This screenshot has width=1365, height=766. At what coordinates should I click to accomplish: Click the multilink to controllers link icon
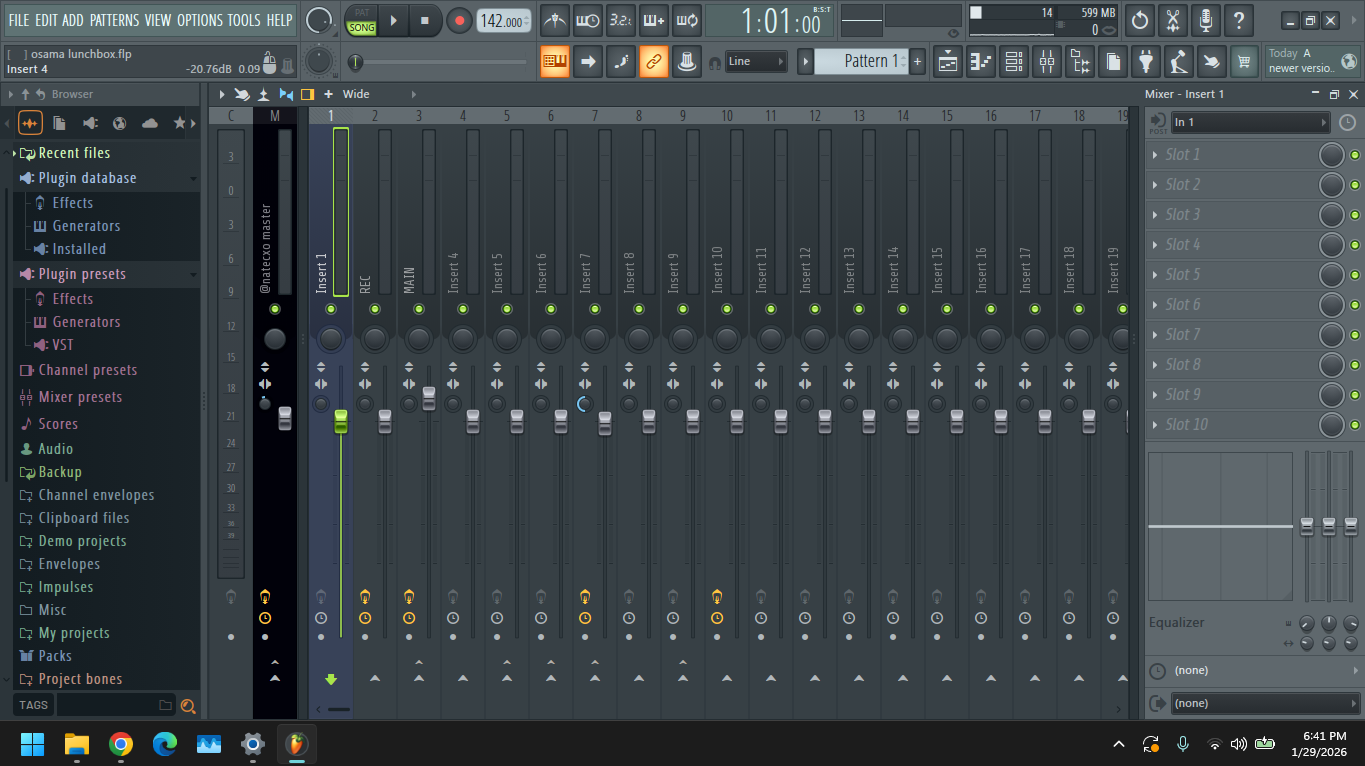point(654,62)
